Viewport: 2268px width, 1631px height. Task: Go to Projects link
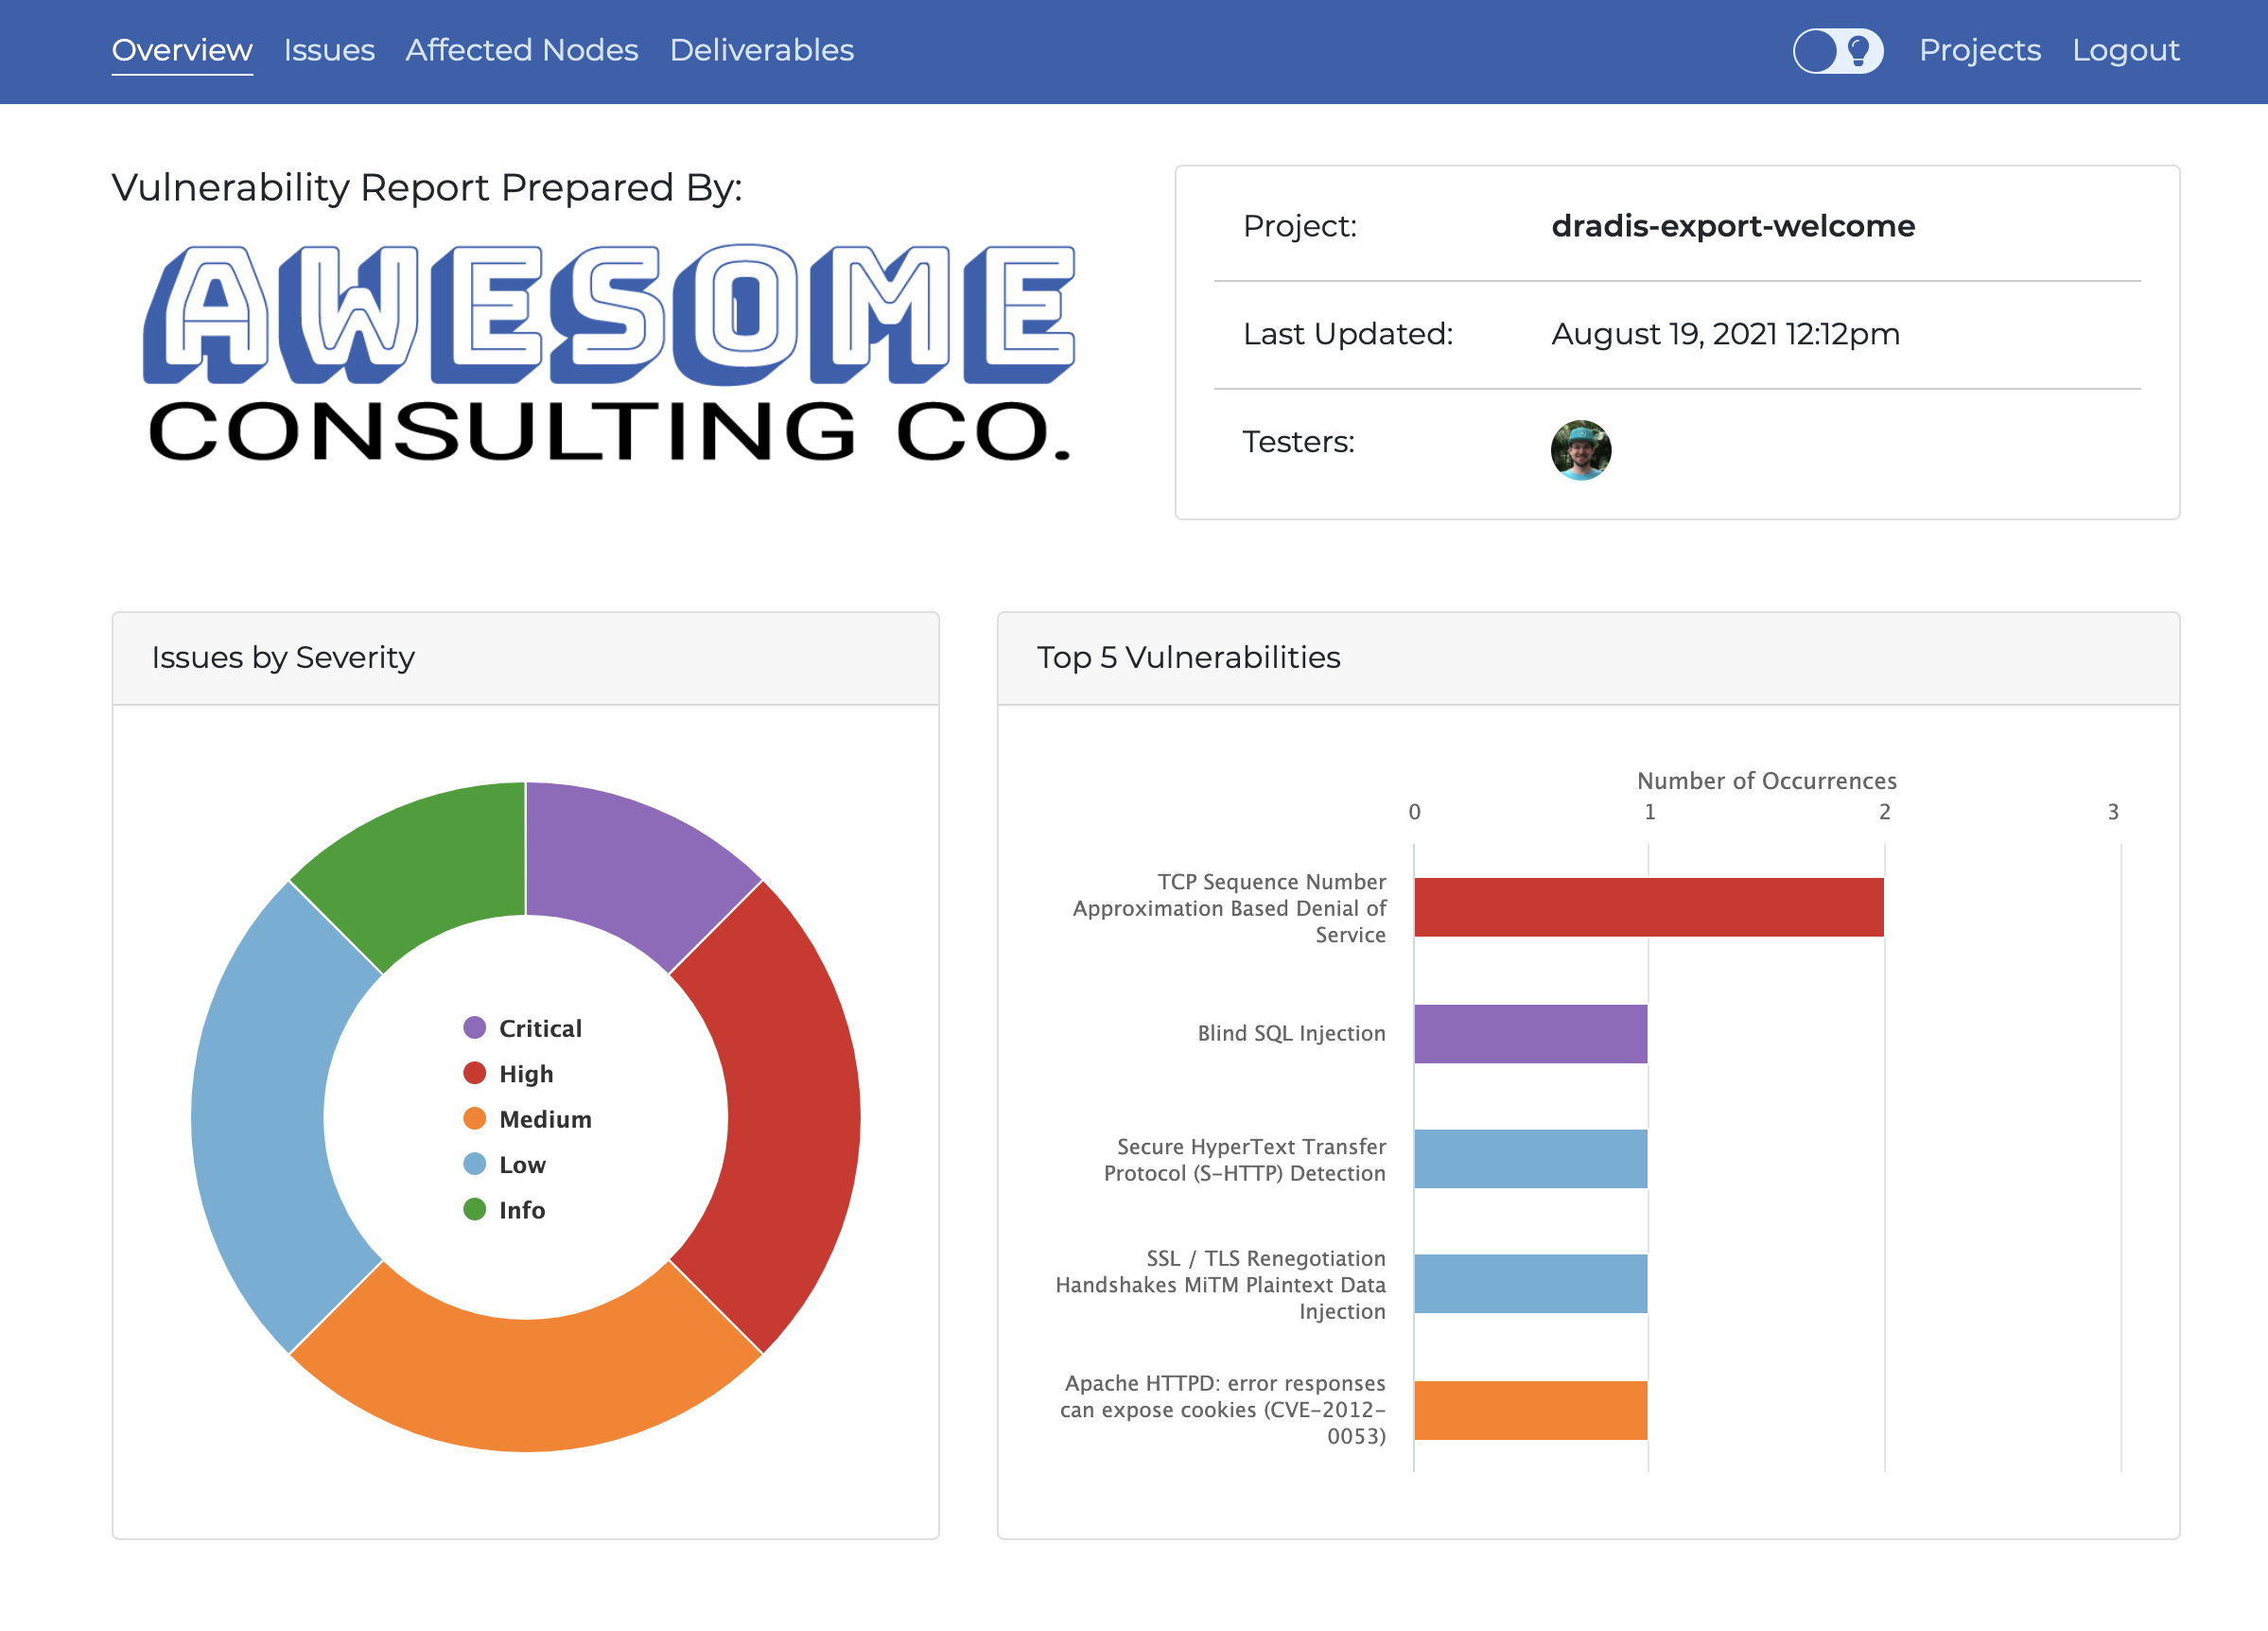(1979, 50)
